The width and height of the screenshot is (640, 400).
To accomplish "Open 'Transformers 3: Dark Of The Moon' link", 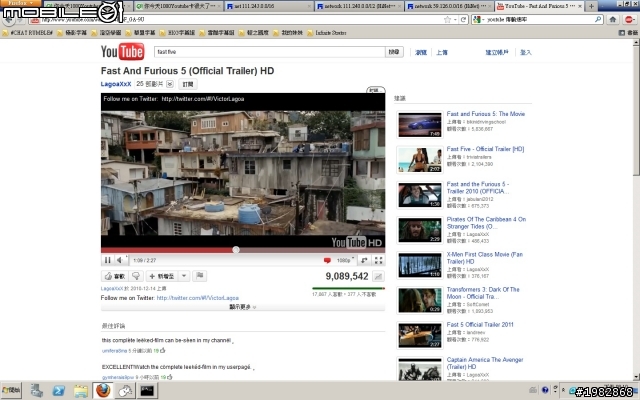I will (x=483, y=293).
